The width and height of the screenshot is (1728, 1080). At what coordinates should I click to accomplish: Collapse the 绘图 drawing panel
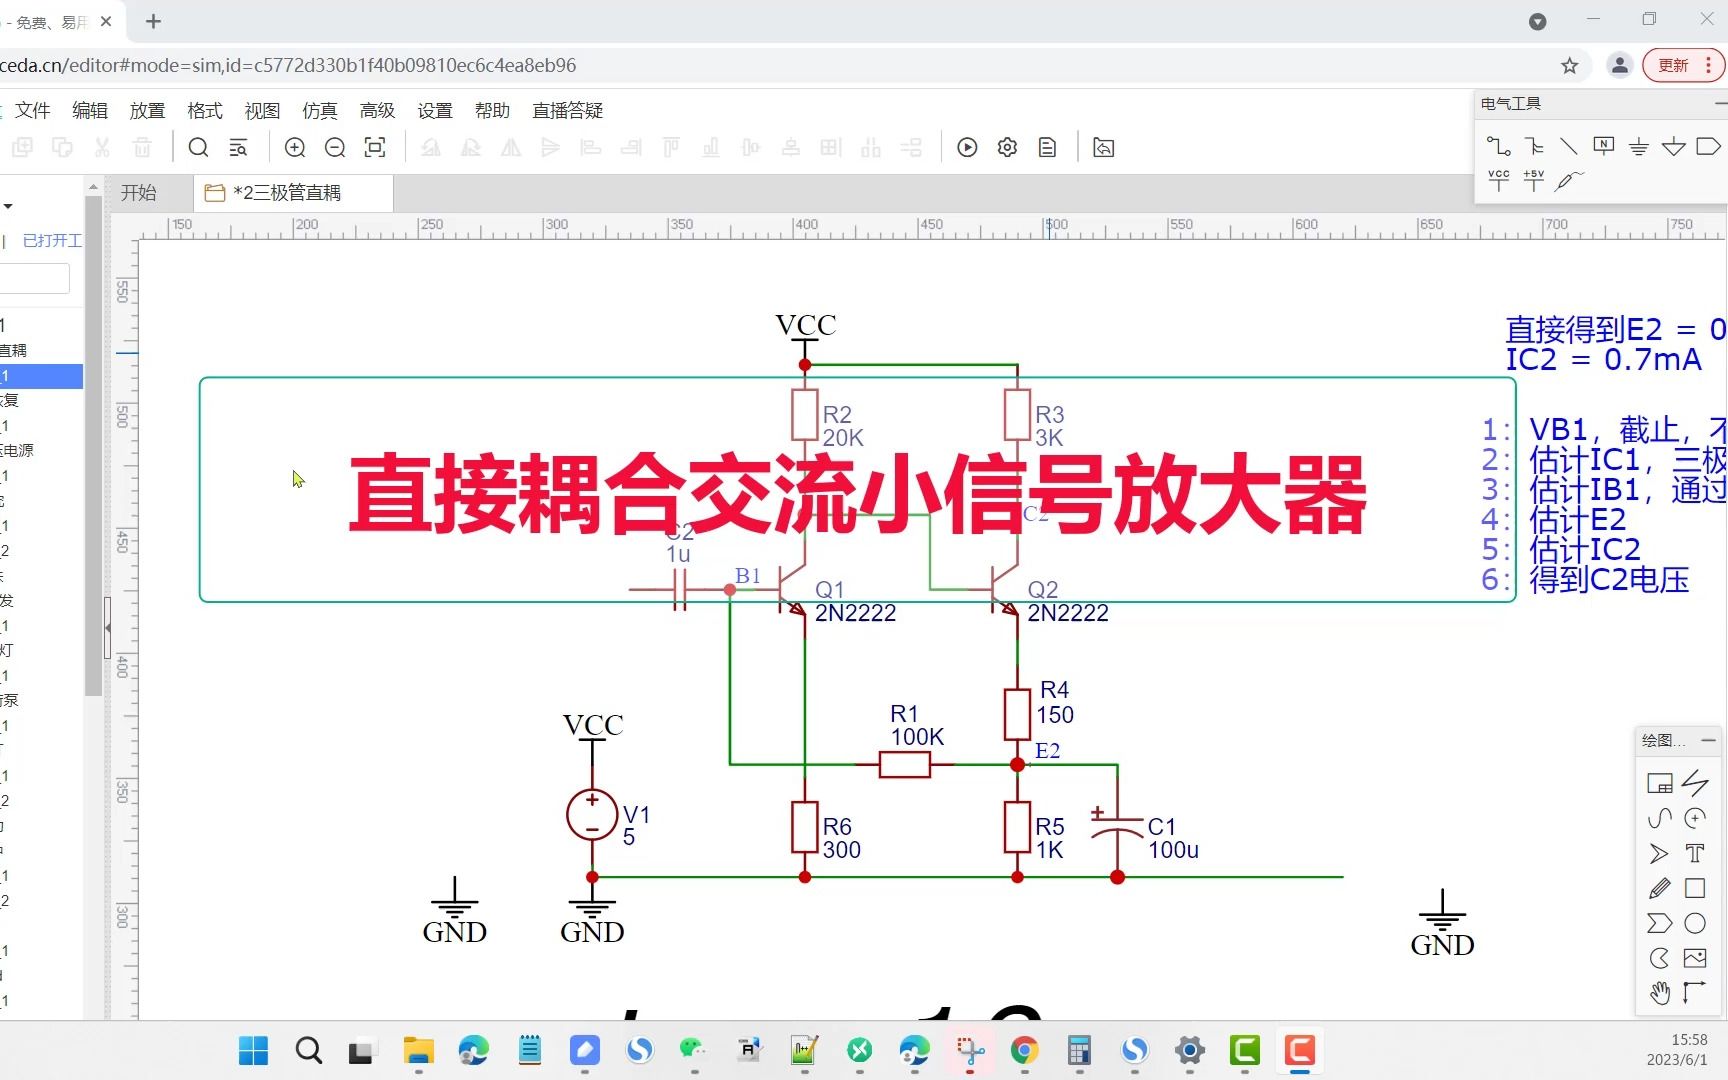pyautogui.click(x=1708, y=740)
